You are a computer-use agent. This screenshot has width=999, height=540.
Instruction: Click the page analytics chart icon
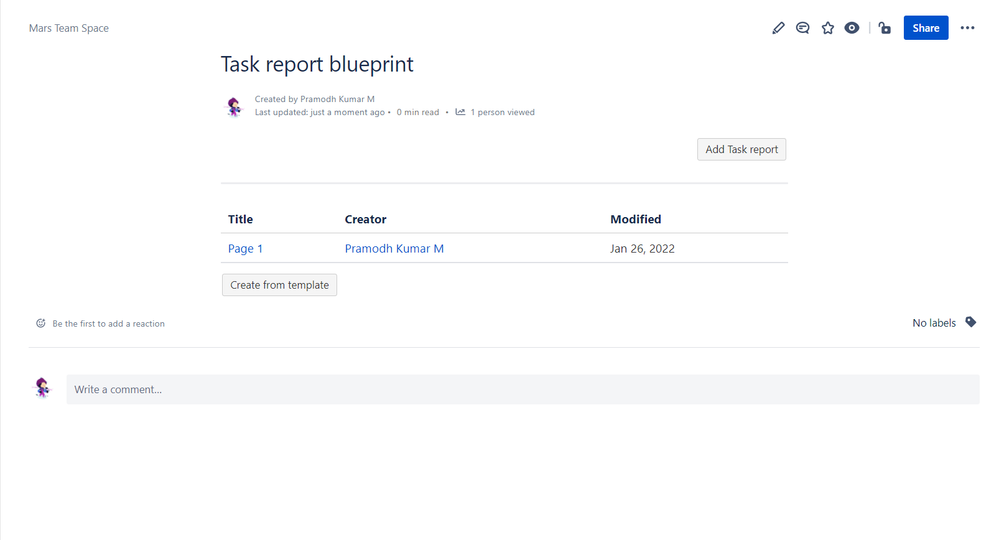(460, 112)
